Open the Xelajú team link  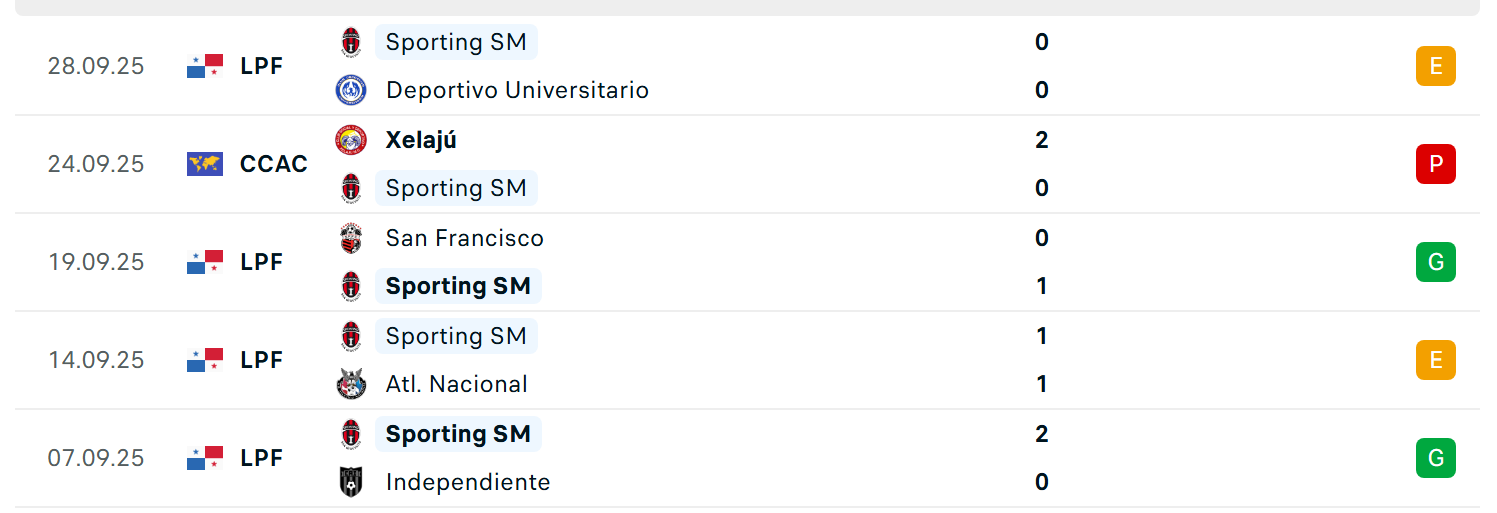[421, 140]
